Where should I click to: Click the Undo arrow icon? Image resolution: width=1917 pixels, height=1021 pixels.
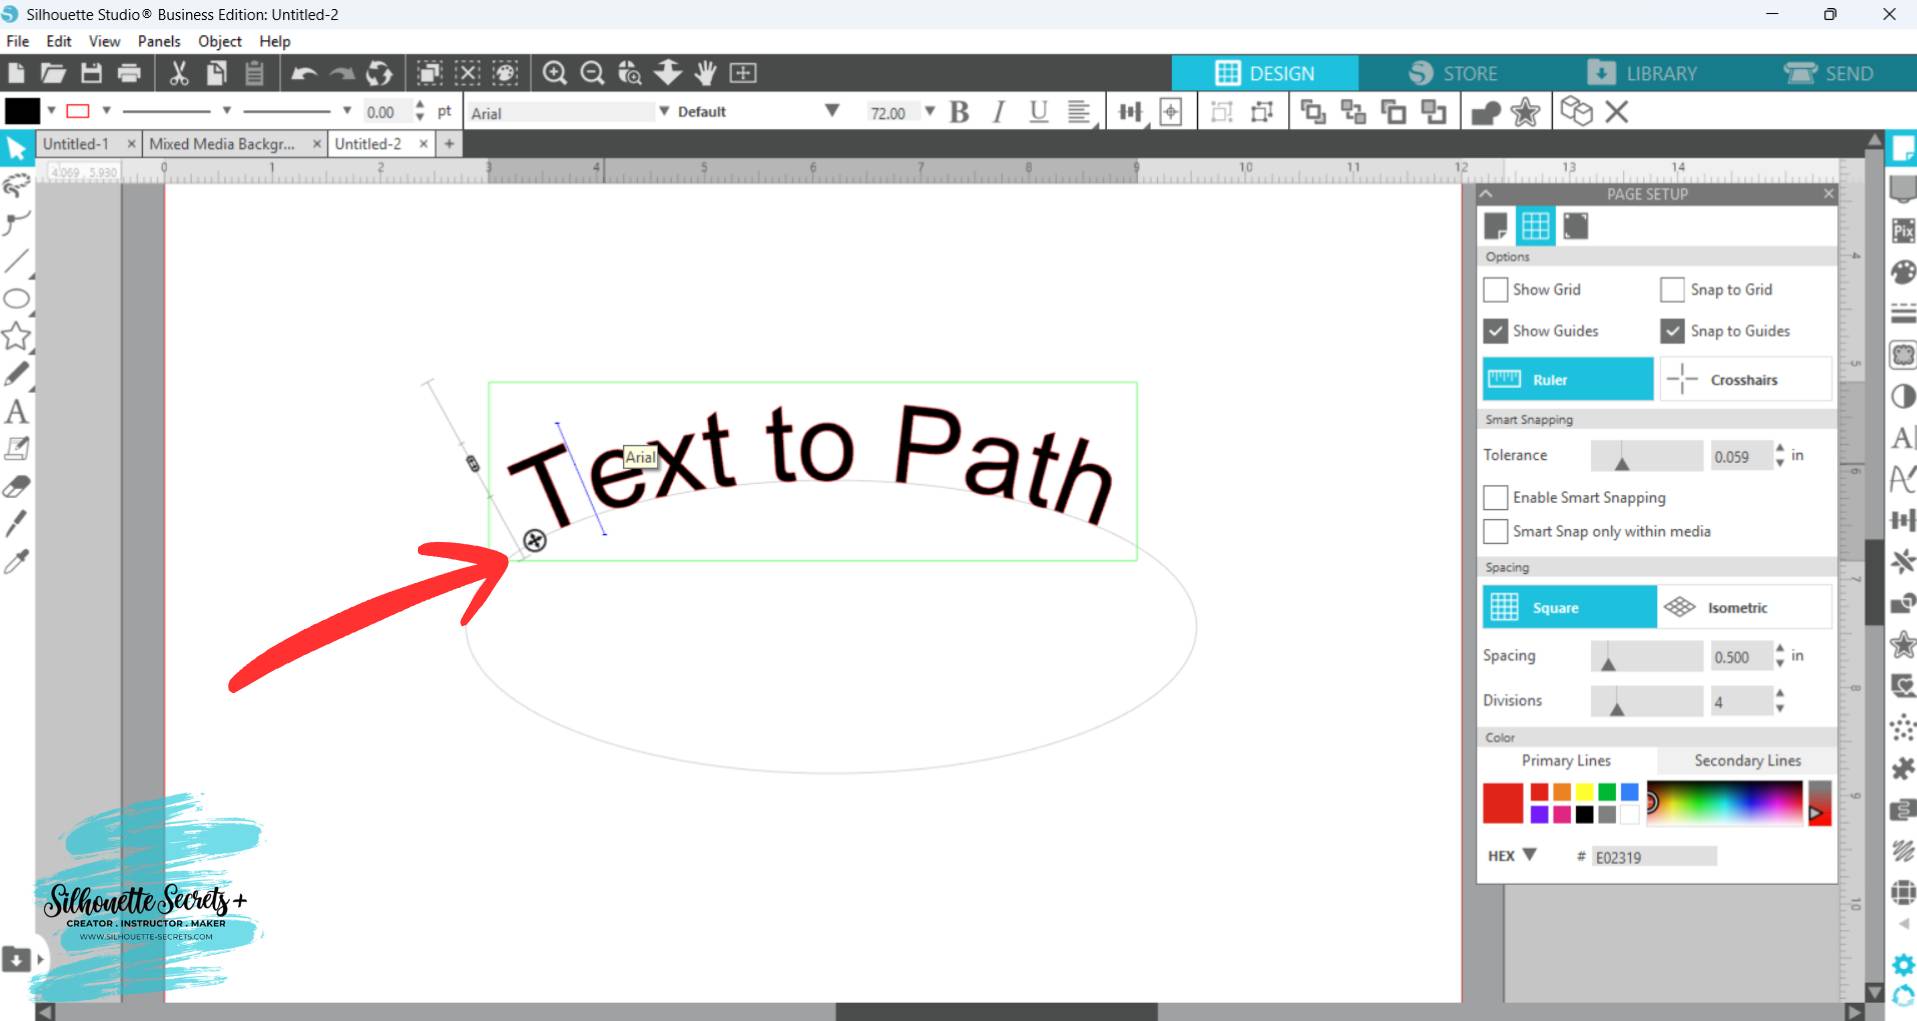pos(304,73)
